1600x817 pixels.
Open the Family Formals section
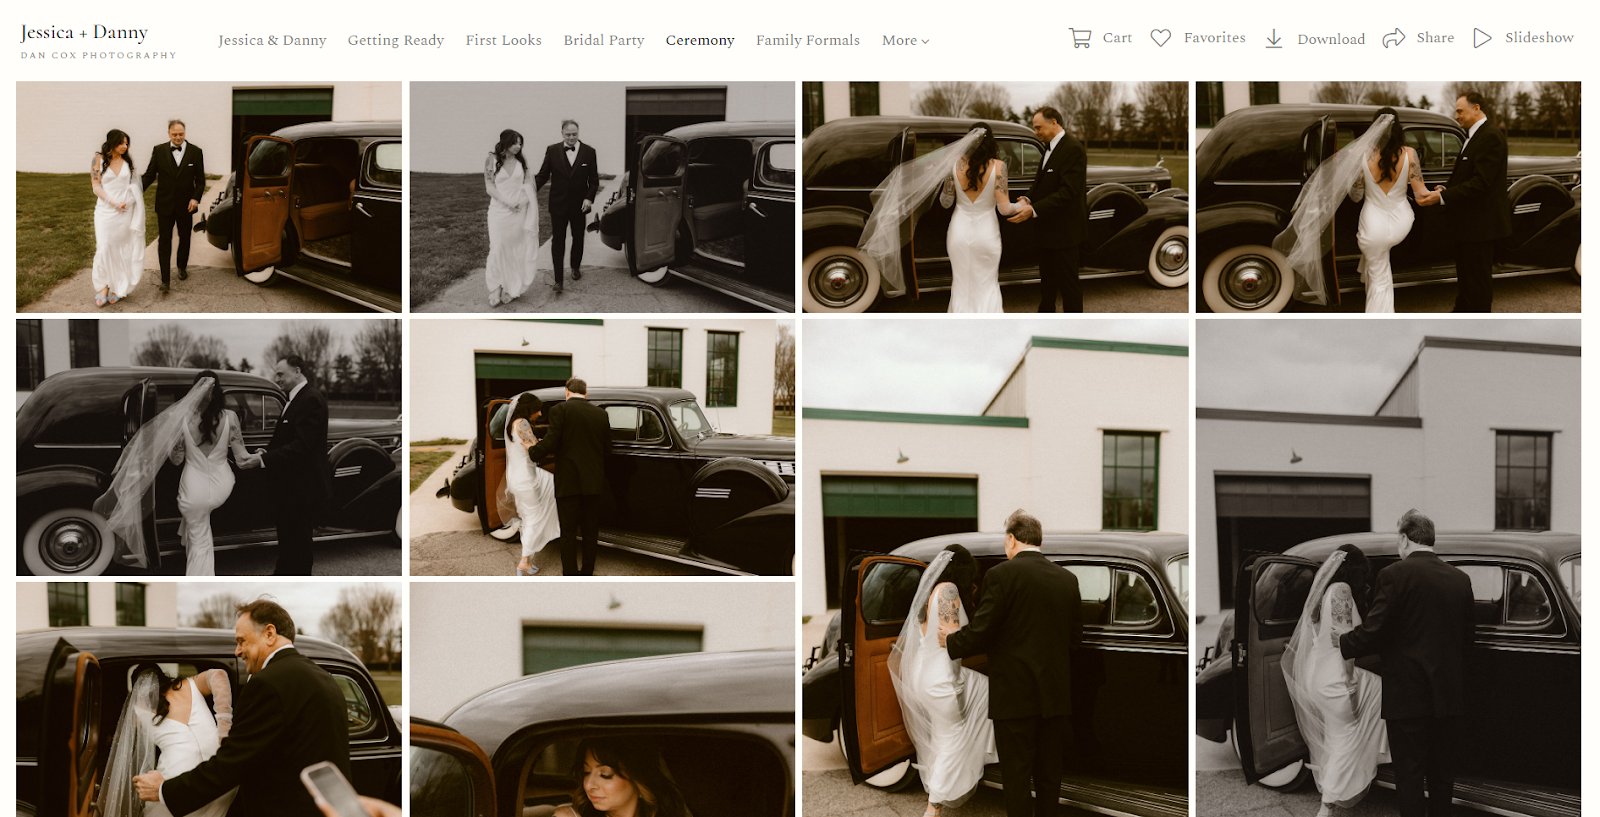pos(807,41)
